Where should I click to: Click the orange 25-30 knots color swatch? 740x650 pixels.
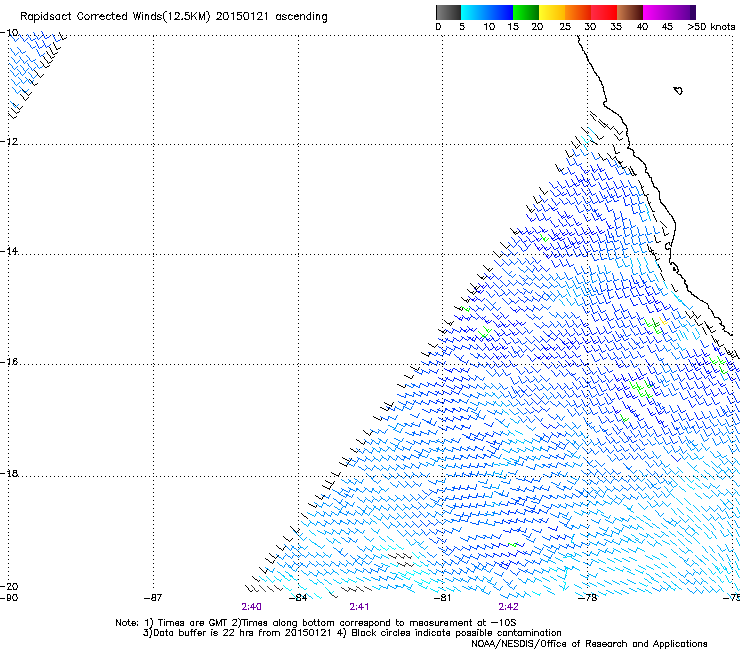pyautogui.click(x=578, y=12)
